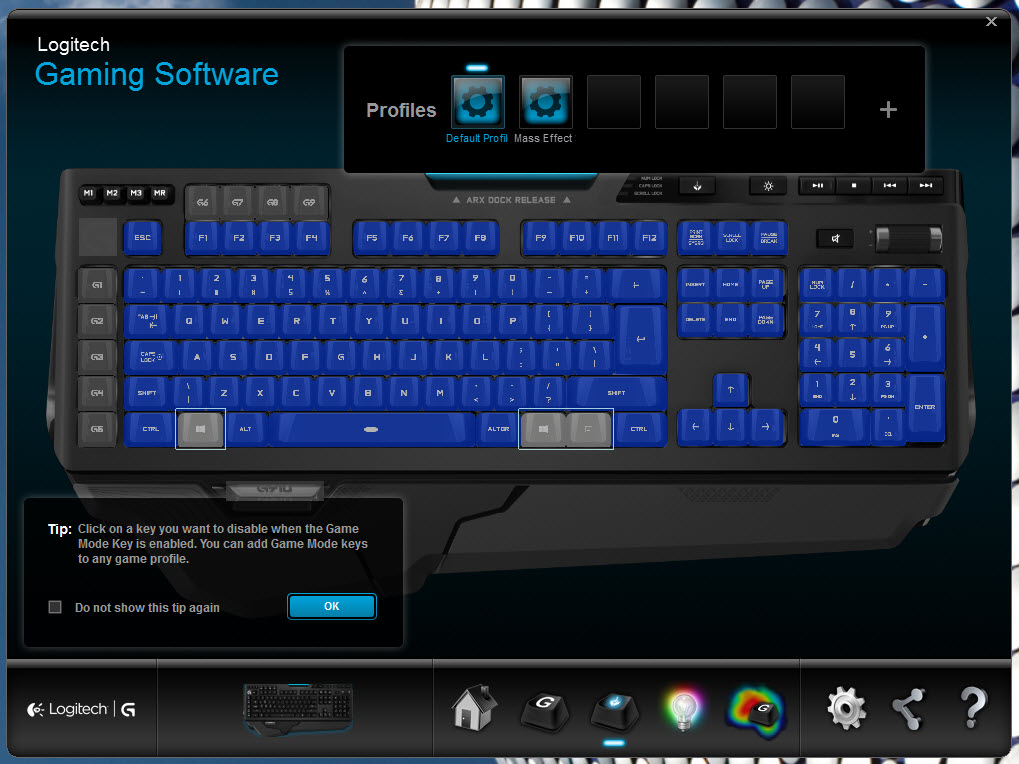Toggle the right SHIFT key
The width and height of the screenshot is (1019, 764).
click(616, 392)
